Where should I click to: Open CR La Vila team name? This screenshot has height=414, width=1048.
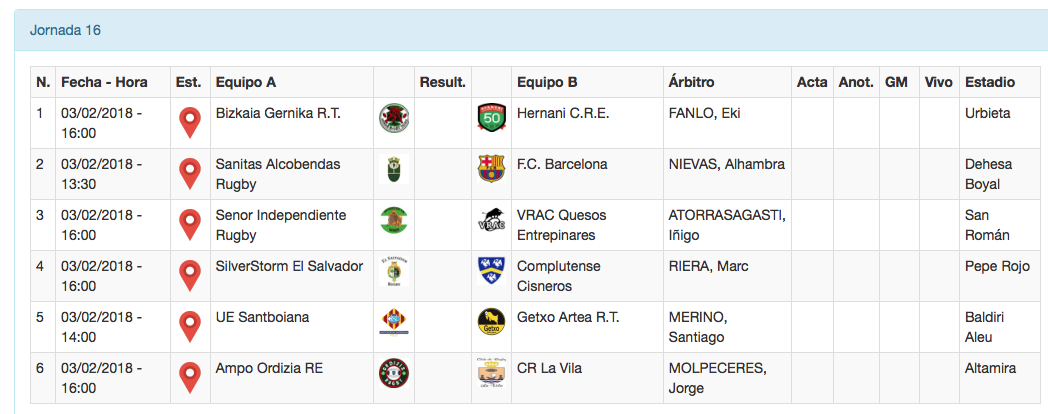(x=549, y=368)
